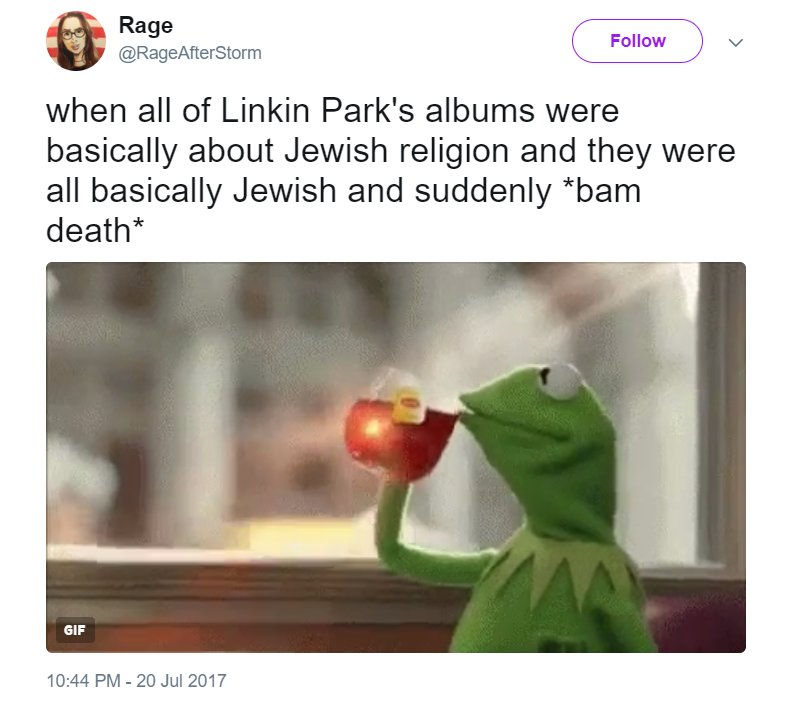Image resolution: width=792 pixels, height=706 pixels.
Task: Click the phrase *bam in tweet
Action: 602,191
